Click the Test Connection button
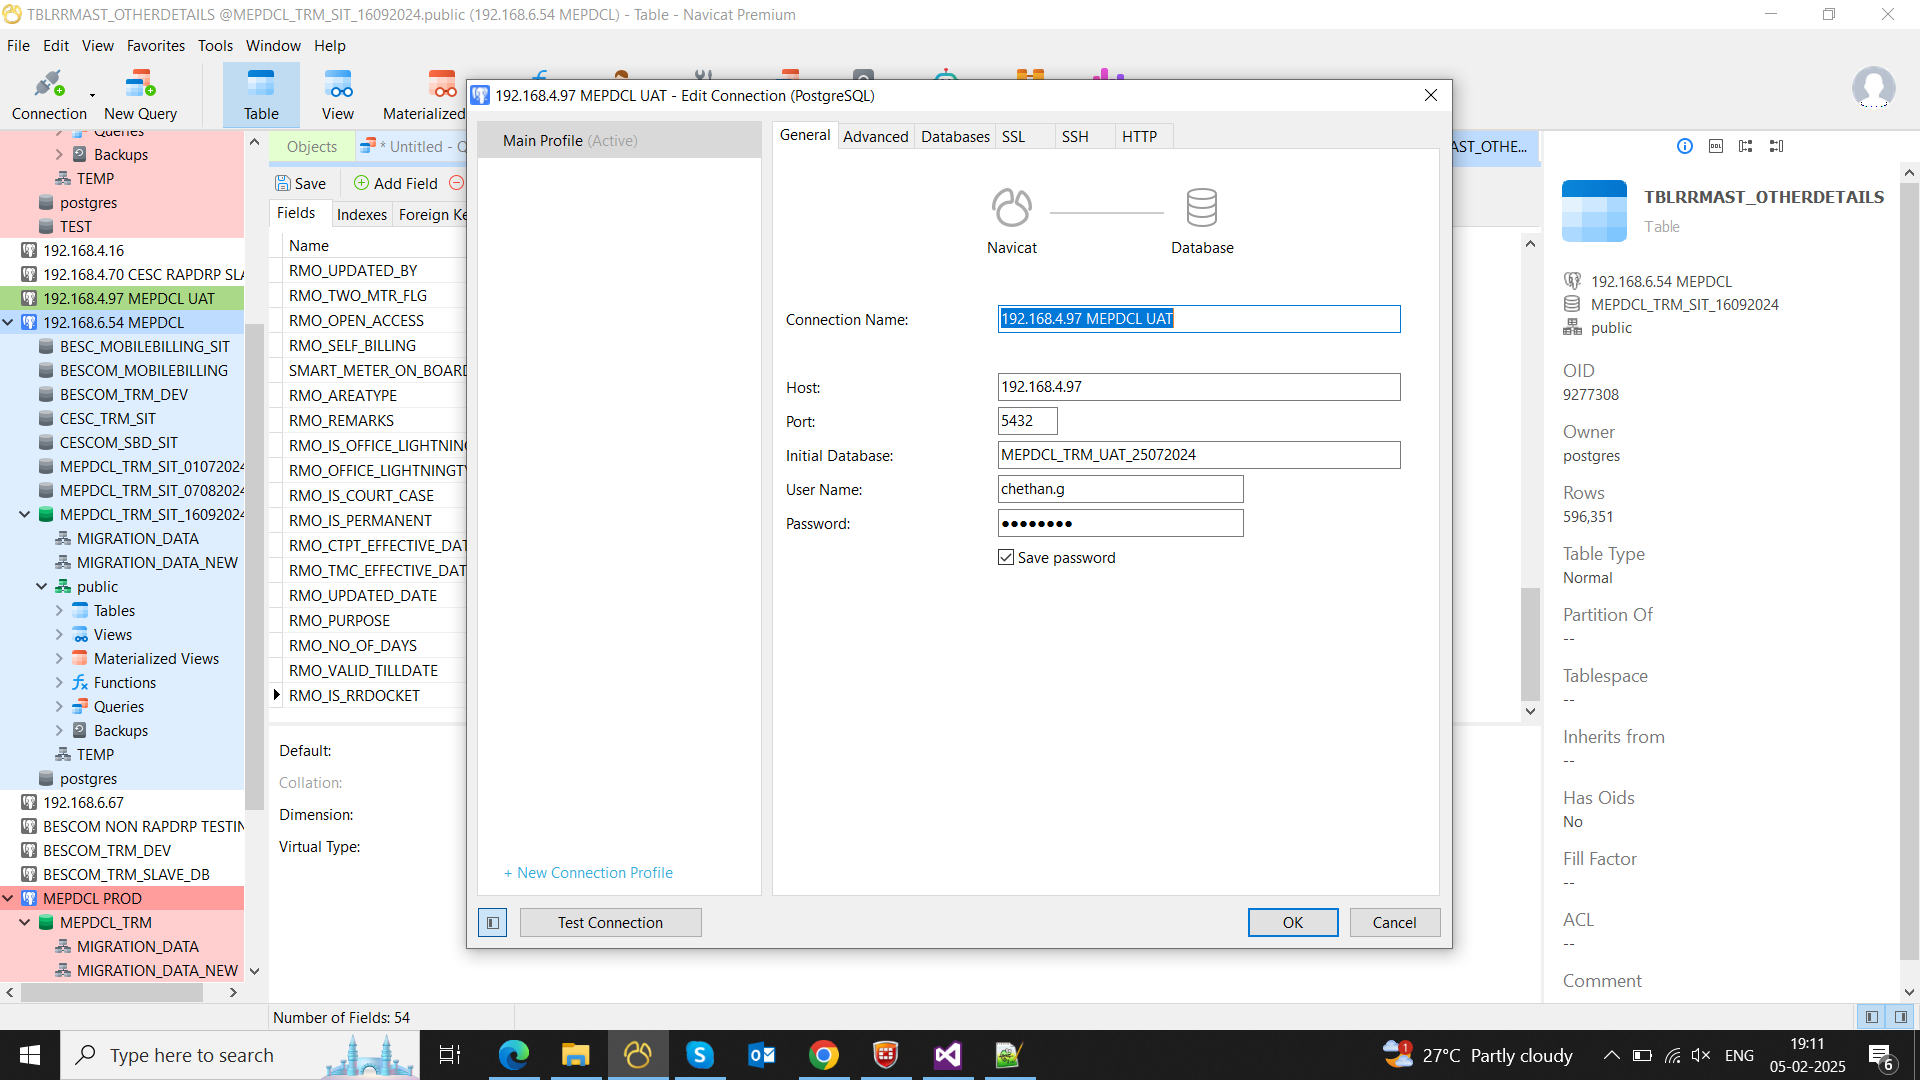 pos(610,923)
